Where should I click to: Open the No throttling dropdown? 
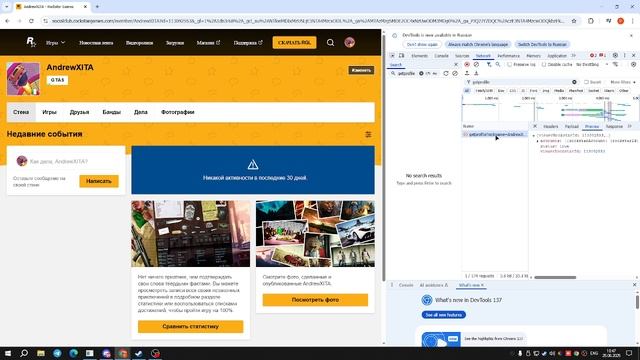tap(592, 64)
